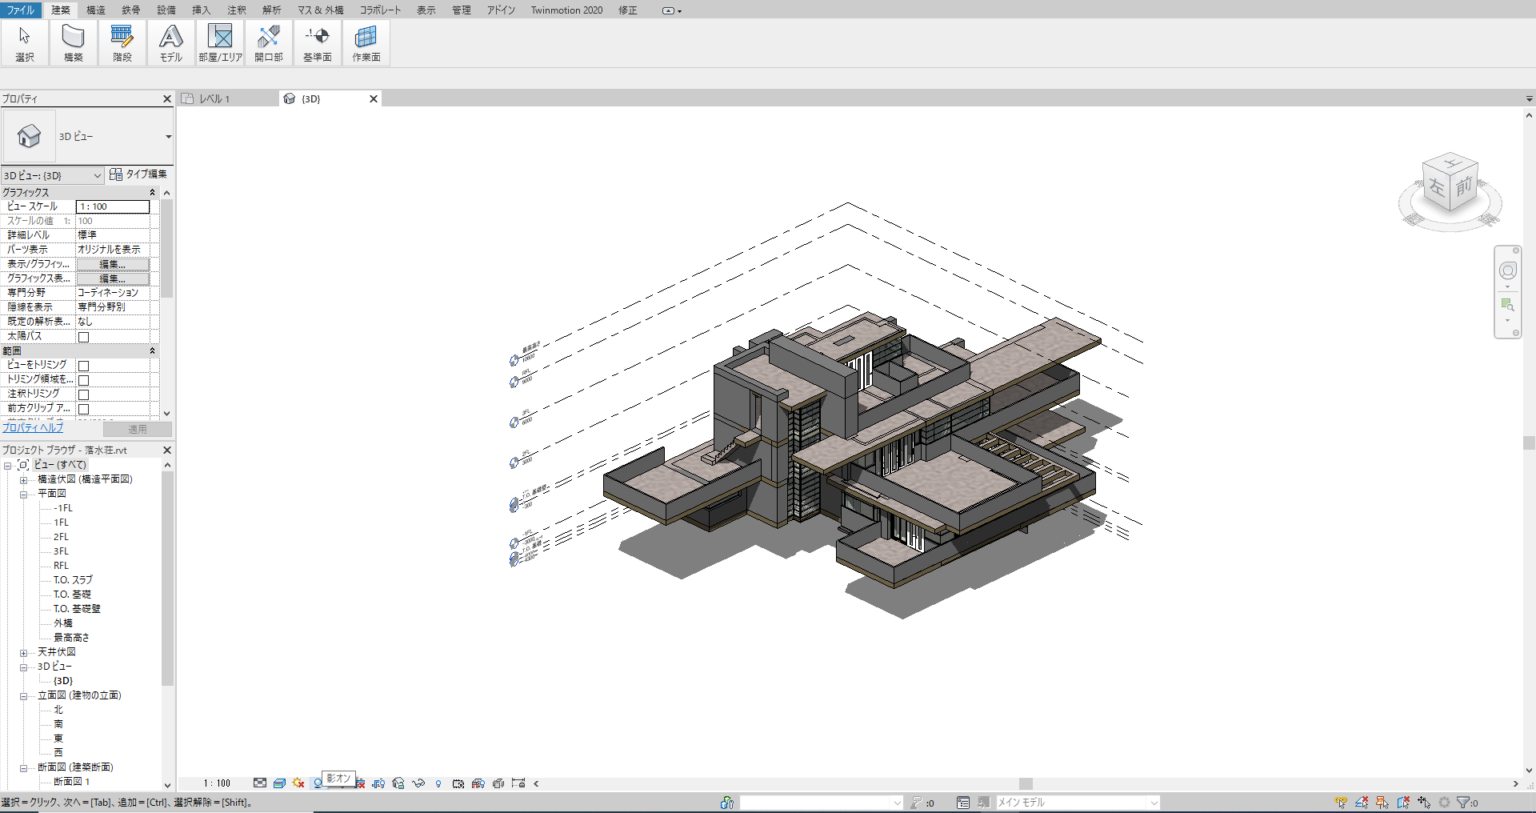
Task: Select the 北 elevation view
Action: [x=58, y=710]
